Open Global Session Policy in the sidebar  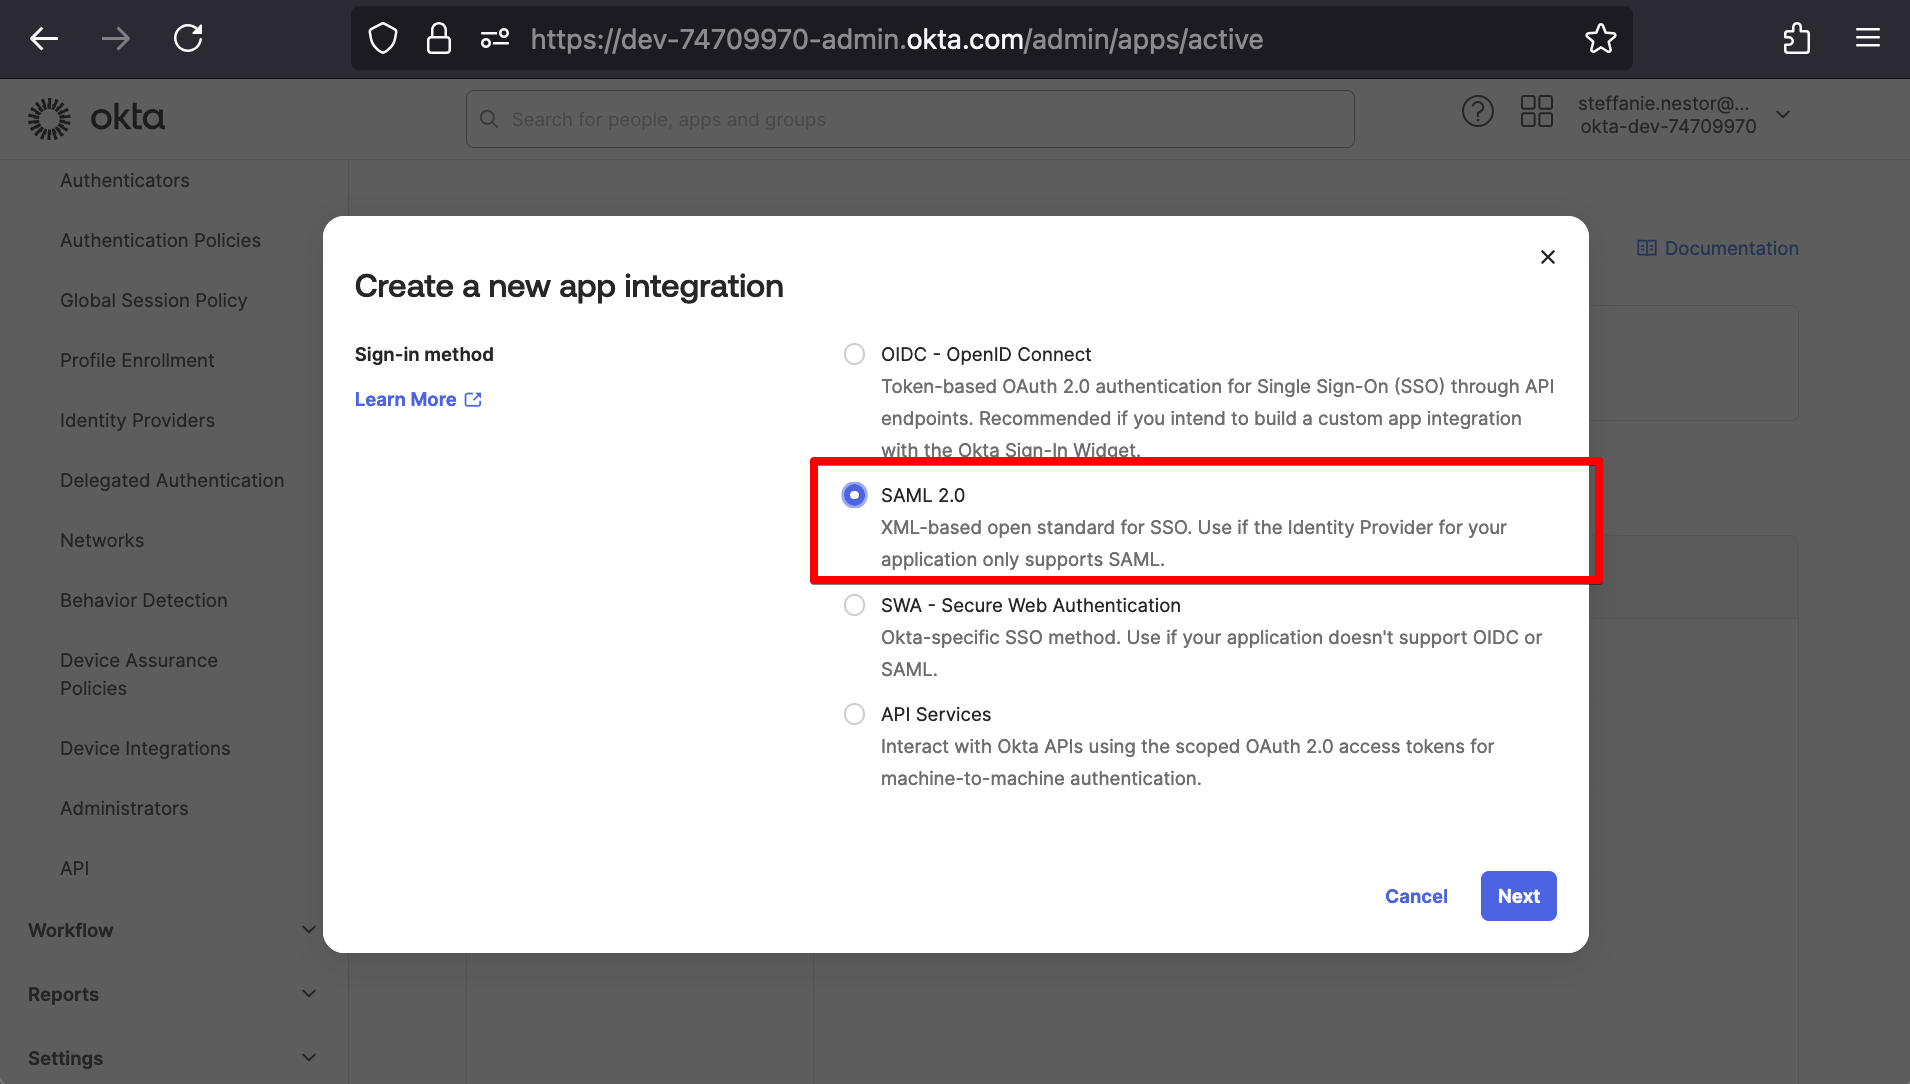153,300
